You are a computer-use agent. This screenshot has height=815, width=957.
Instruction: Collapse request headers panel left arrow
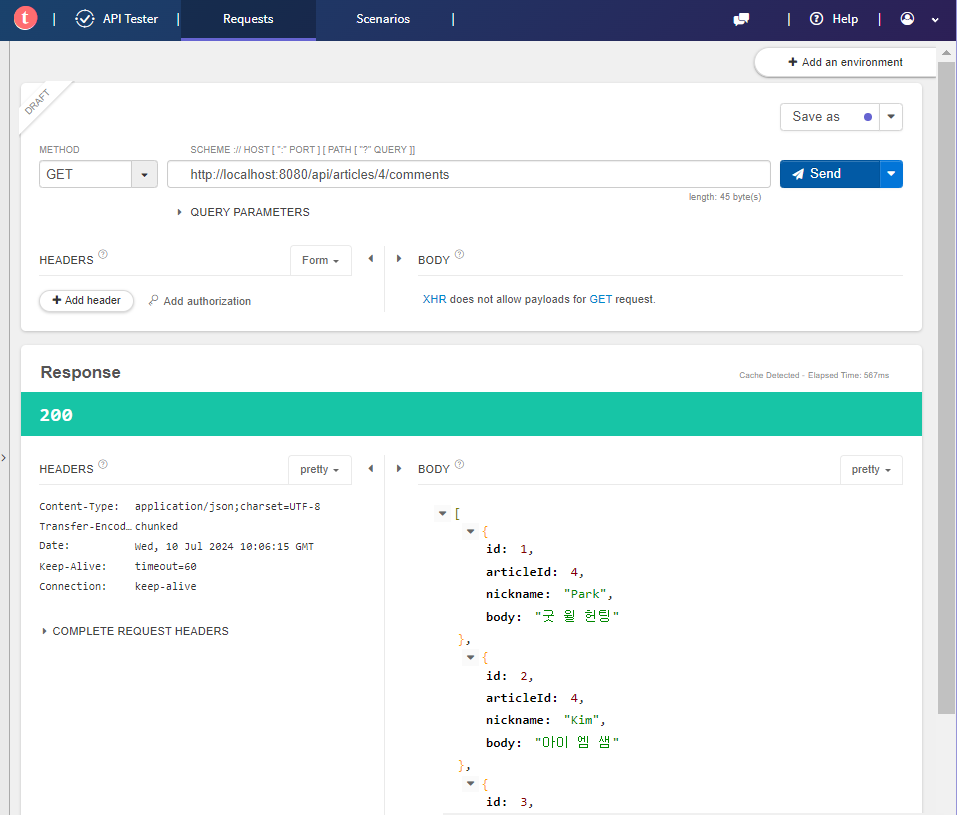point(370,259)
